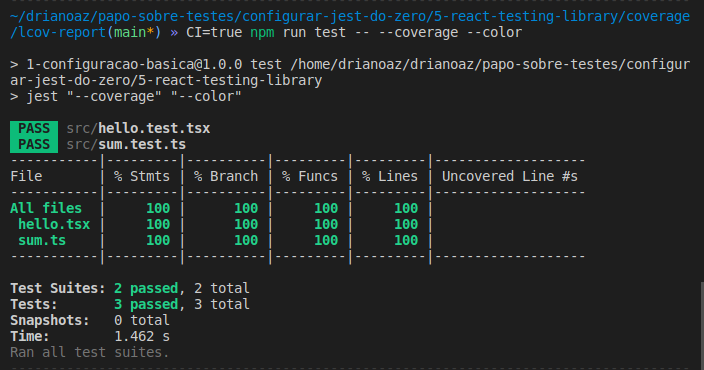Image resolution: width=704 pixels, height=370 pixels.
Task: Click the % Lines value for All files
Action: pyautogui.click(x=406, y=208)
